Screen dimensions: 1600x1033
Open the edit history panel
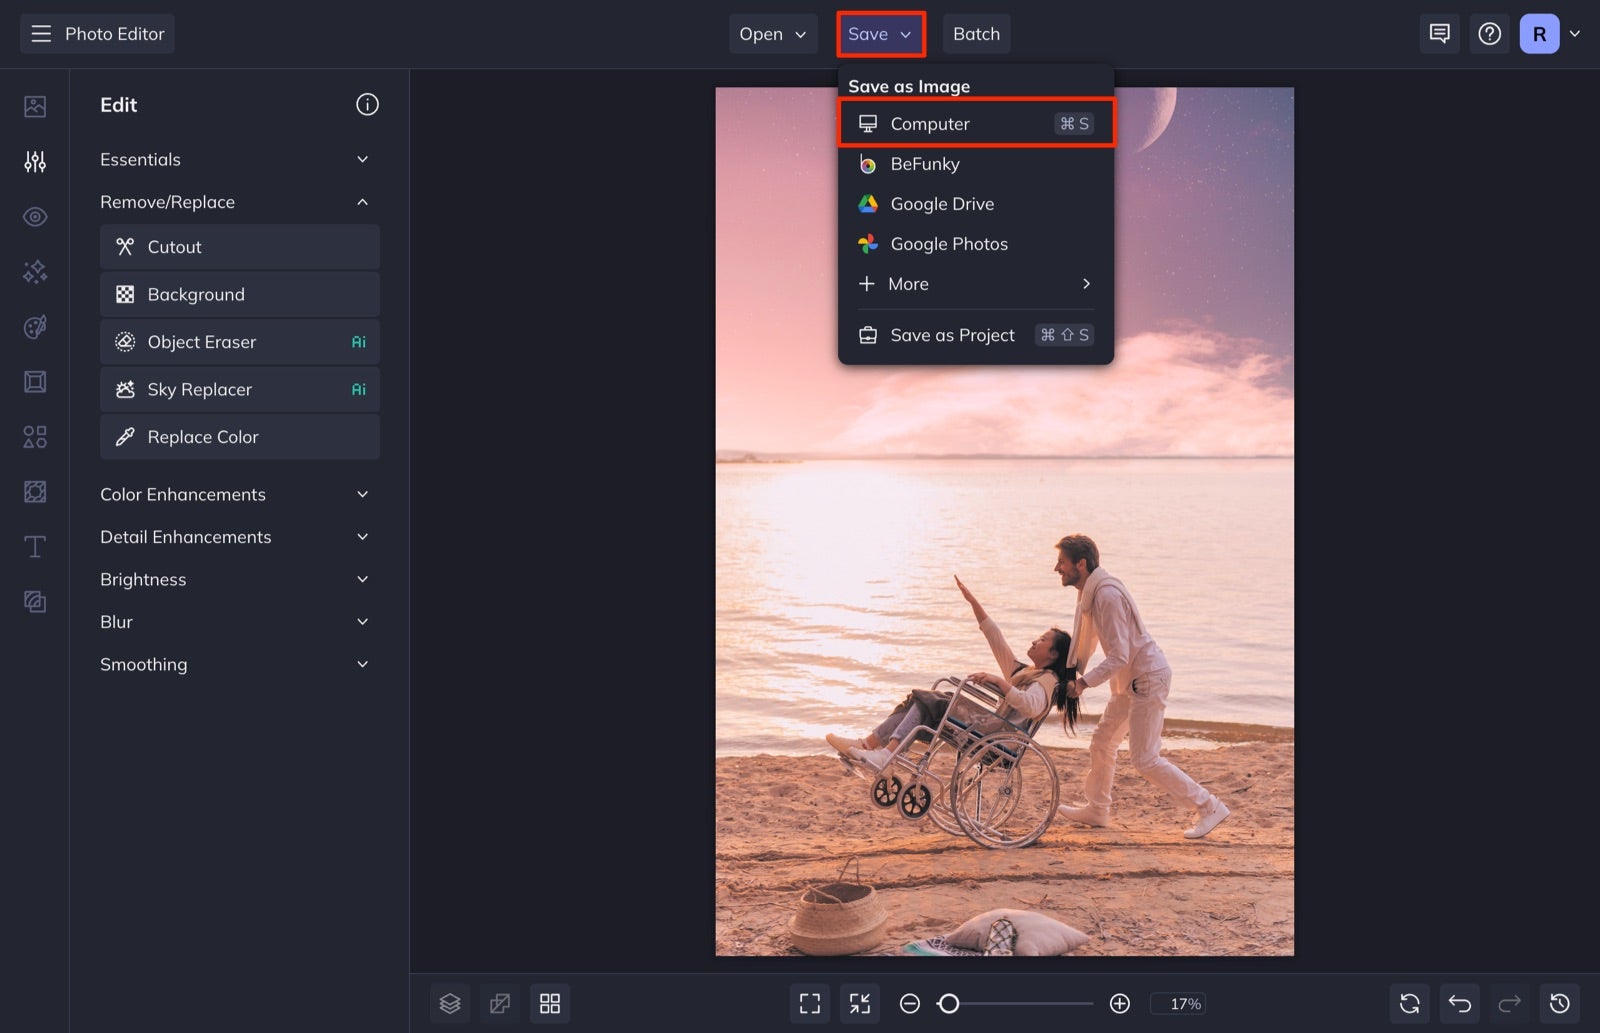[1559, 1003]
